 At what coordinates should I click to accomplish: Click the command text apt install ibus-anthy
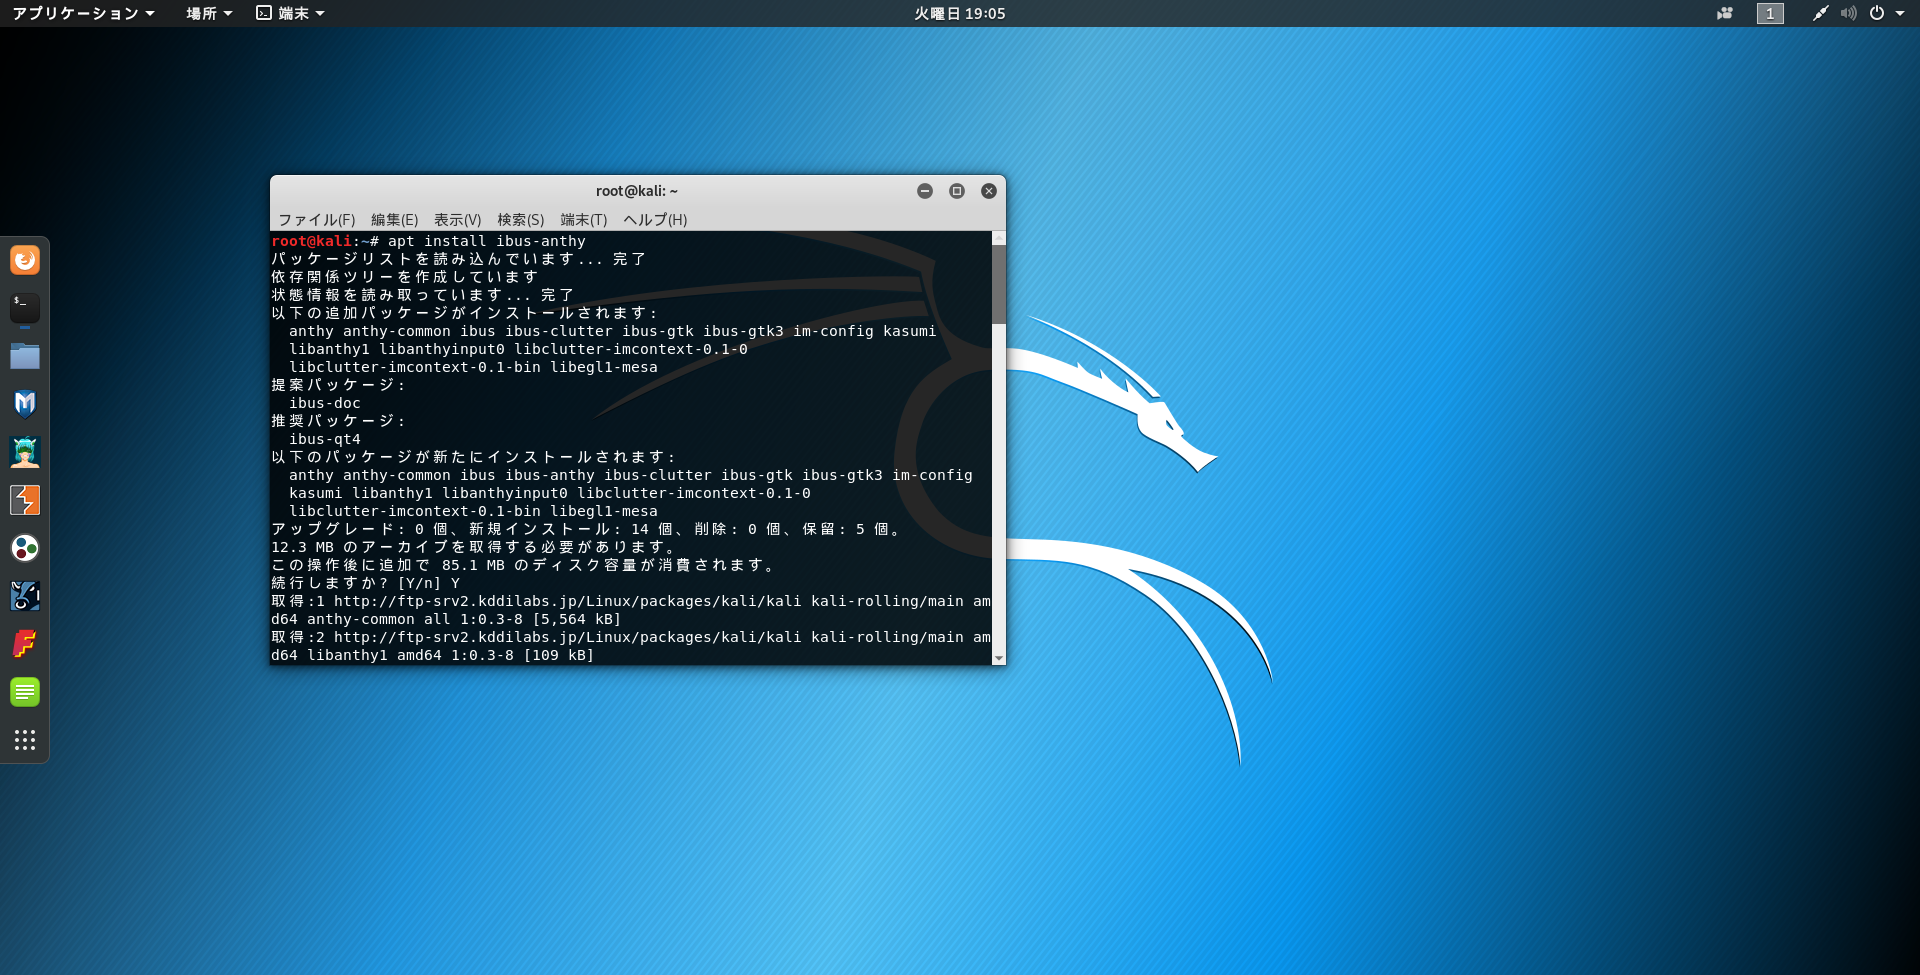click(x=487, y=241)
